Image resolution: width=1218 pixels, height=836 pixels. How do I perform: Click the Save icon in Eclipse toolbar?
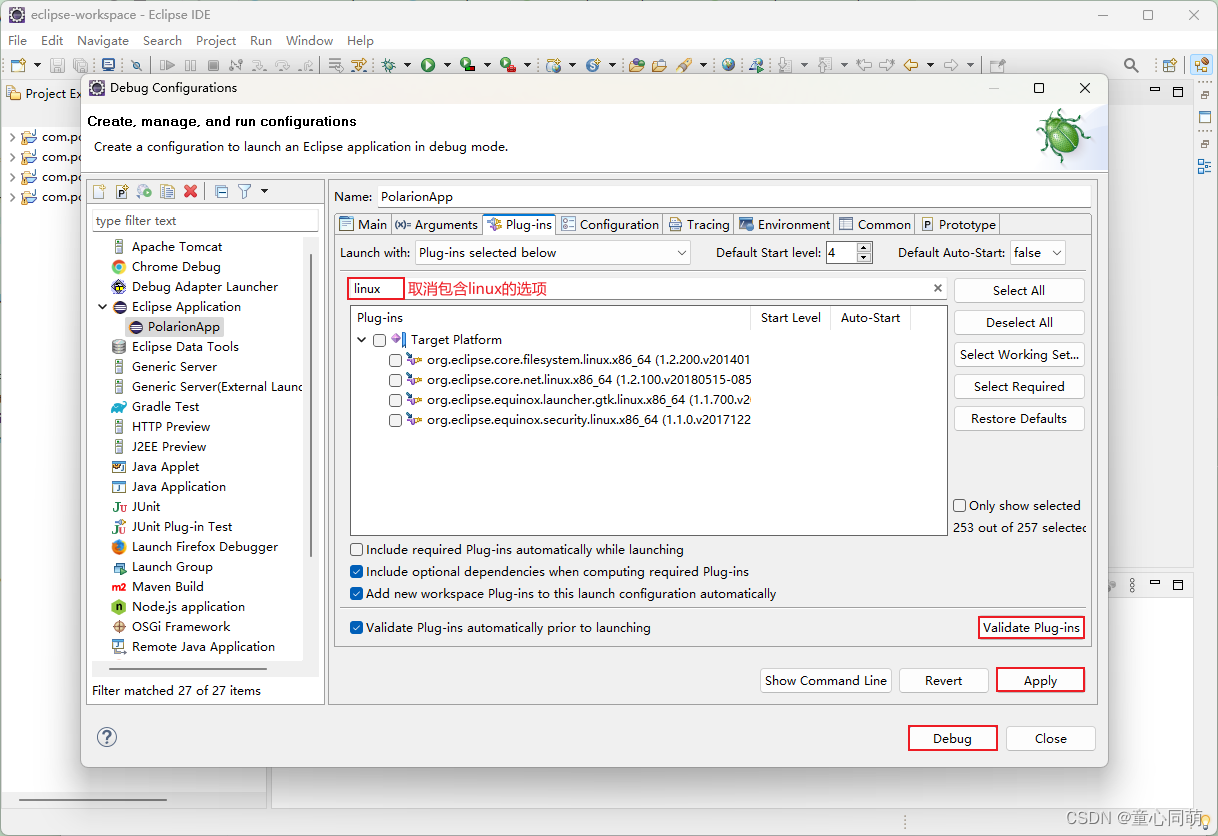[57, 65]
